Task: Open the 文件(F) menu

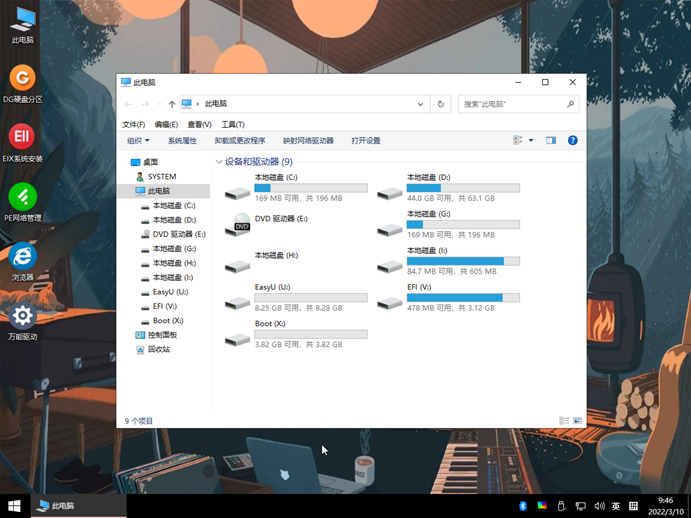Action: click(133, 125)
